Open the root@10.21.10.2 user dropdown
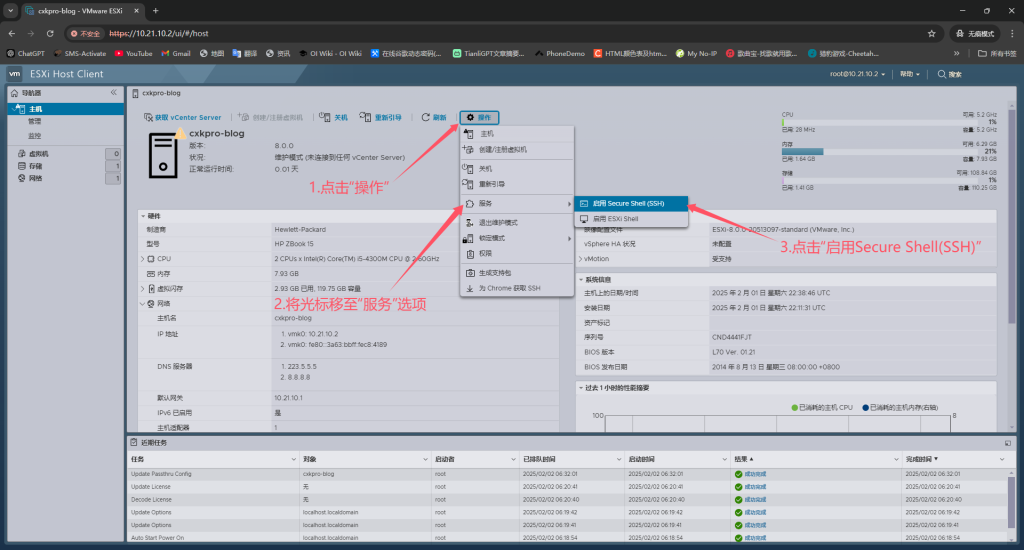 (x=857, y=74)
